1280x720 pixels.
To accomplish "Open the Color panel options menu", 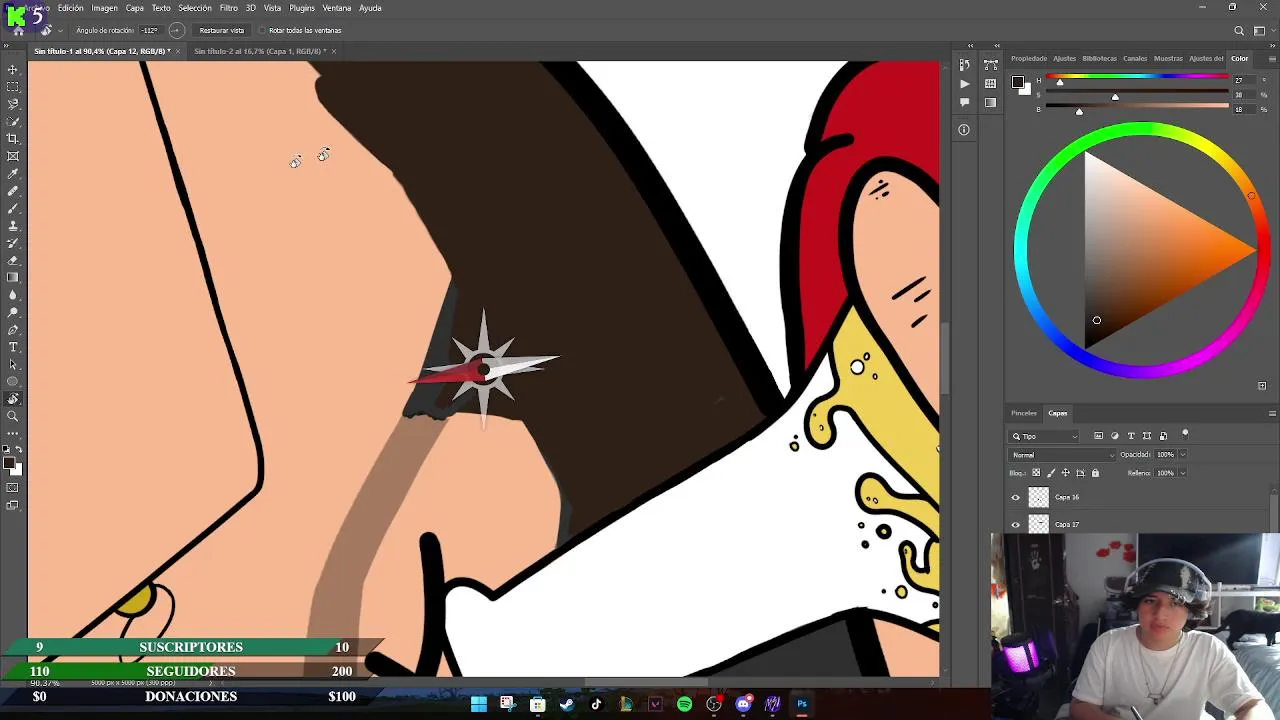I will [x=1272, y=59].
